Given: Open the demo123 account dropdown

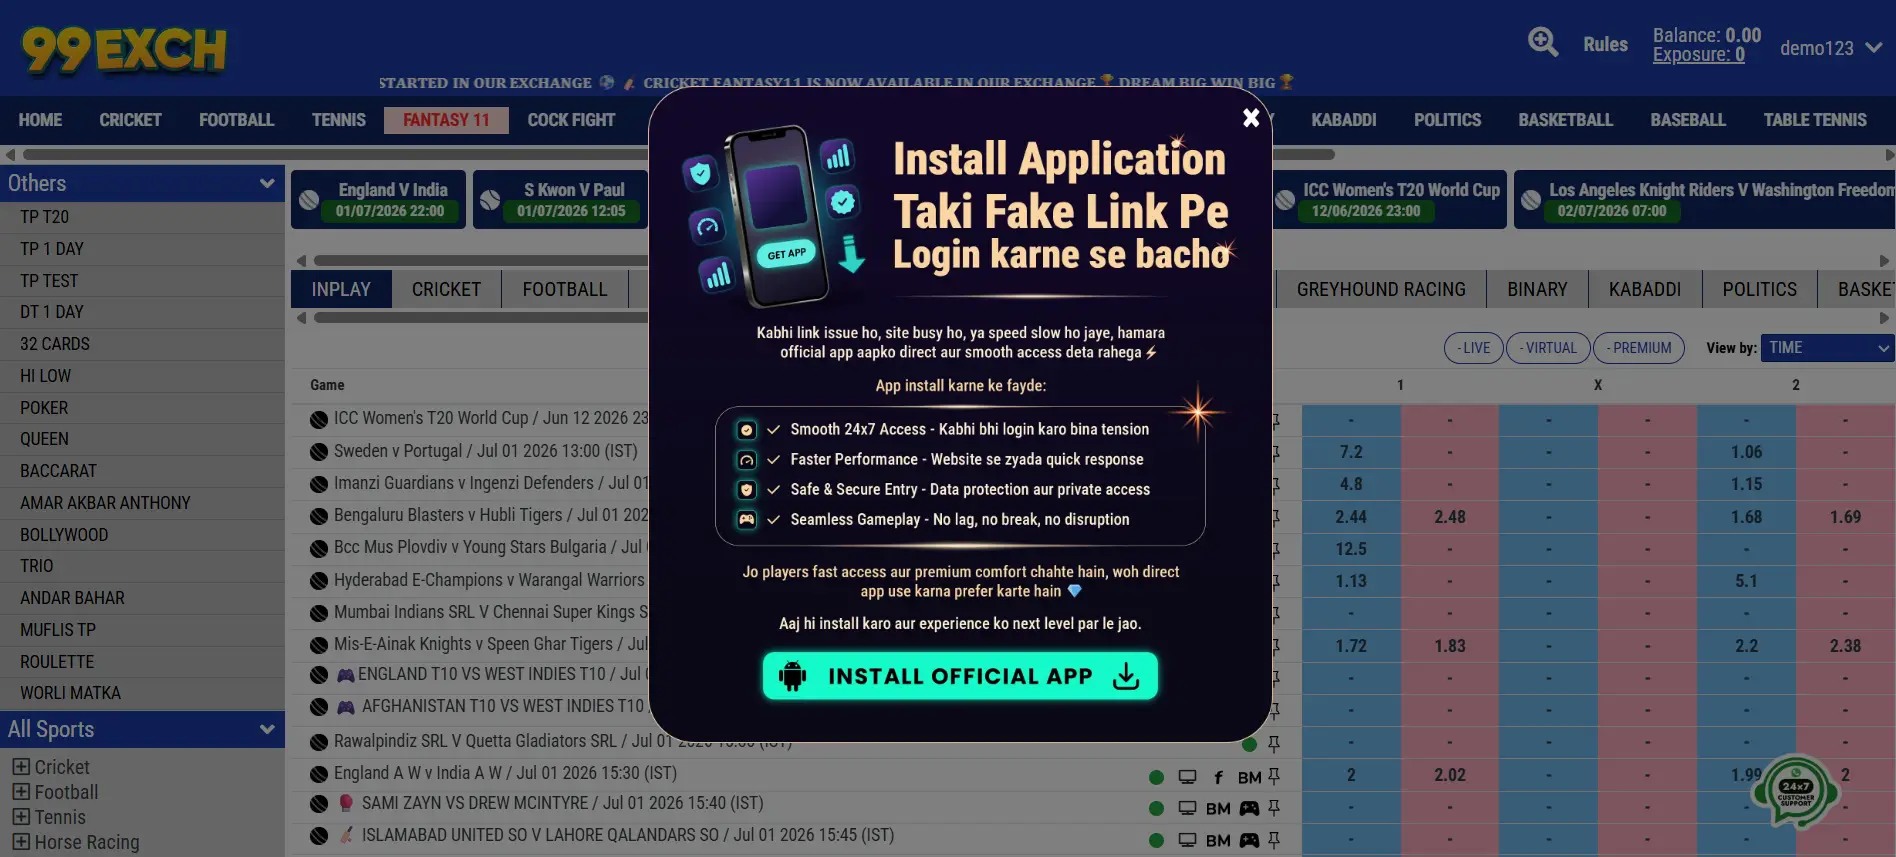Looking at the screenshot, I should [1831, 48].
